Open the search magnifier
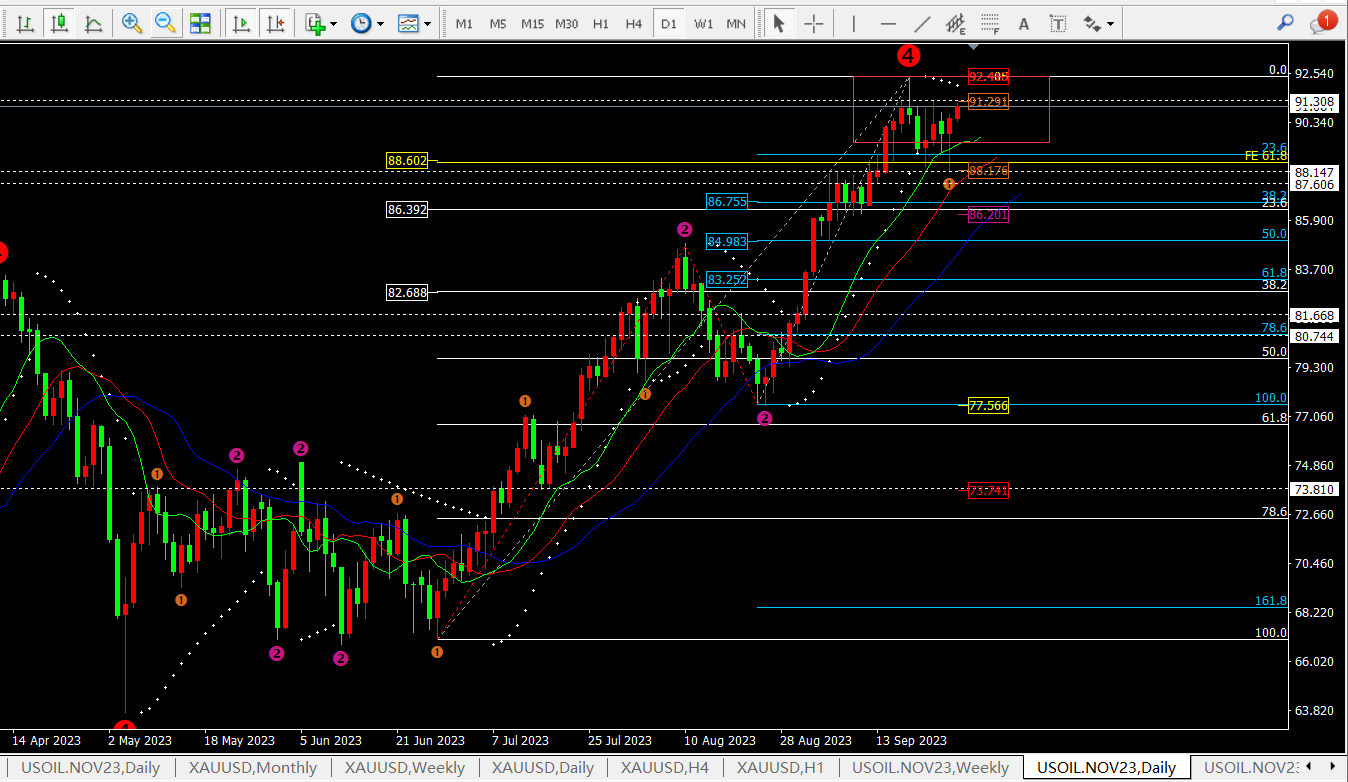 point(1286,23)
